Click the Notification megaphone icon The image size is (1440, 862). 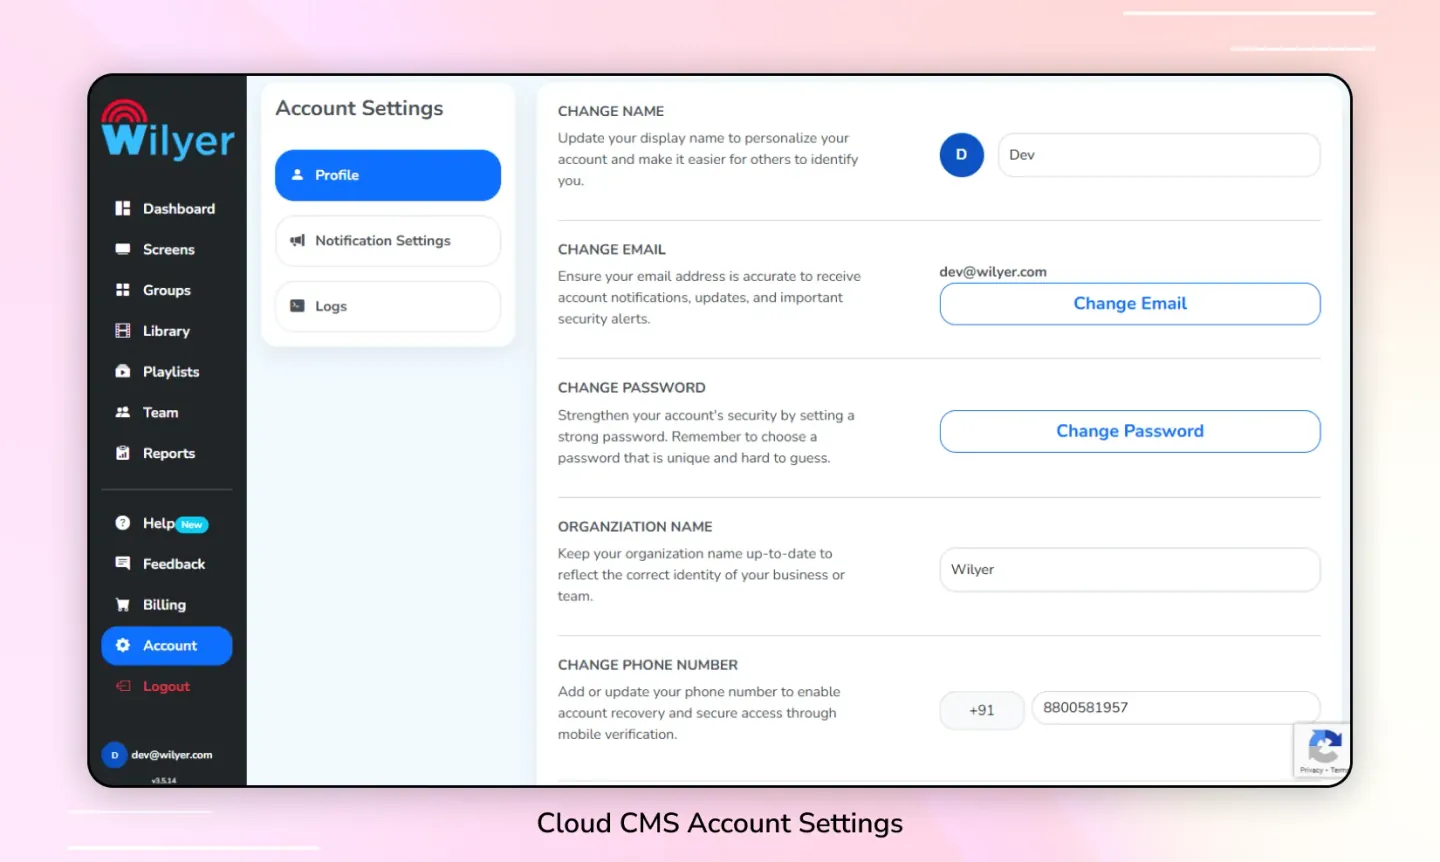(x=297, y=240)
